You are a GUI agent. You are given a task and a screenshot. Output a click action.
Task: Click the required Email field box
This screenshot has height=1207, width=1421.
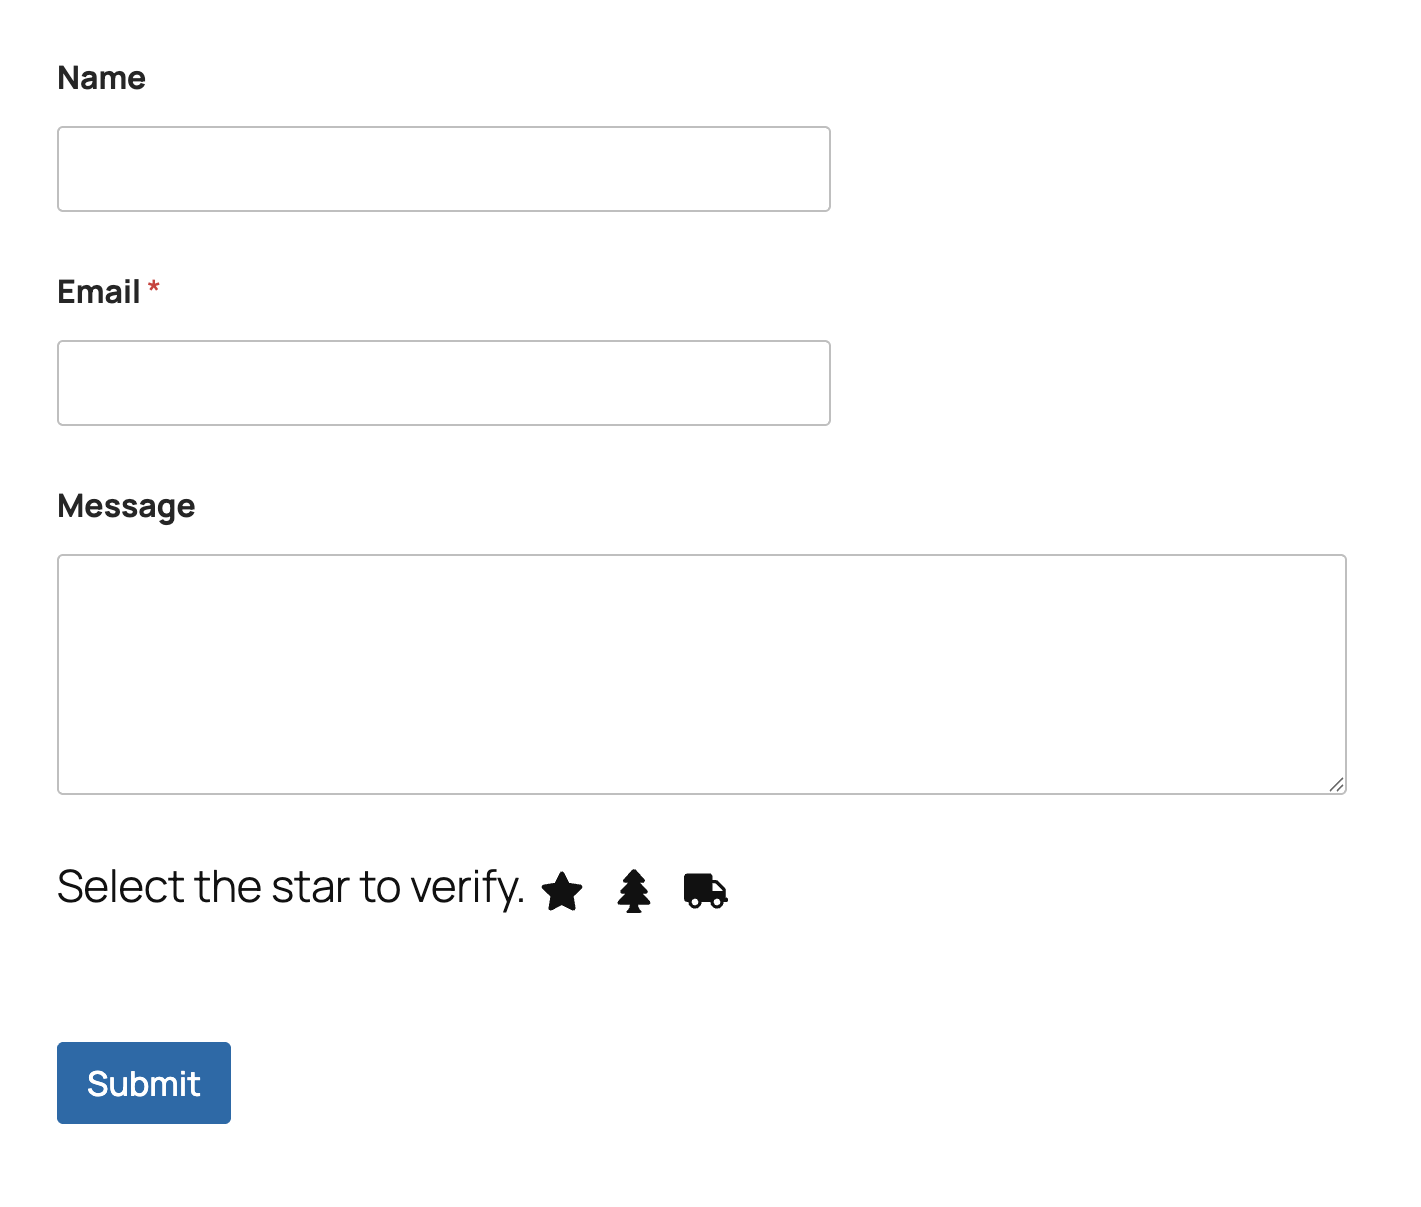pos(443,382)
